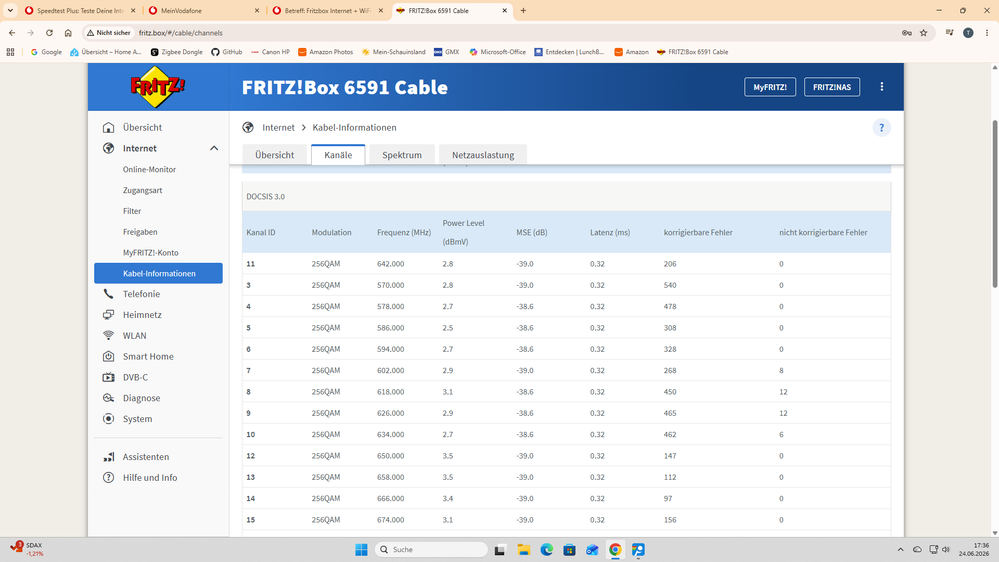
Task: Open Filter menu entry
Action: point(132,211)
